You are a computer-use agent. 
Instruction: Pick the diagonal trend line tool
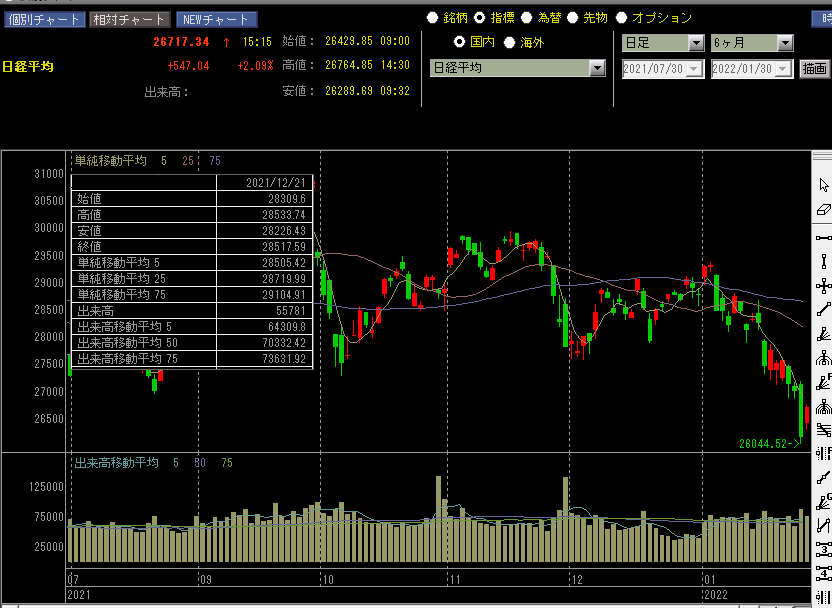coord(823,310)
